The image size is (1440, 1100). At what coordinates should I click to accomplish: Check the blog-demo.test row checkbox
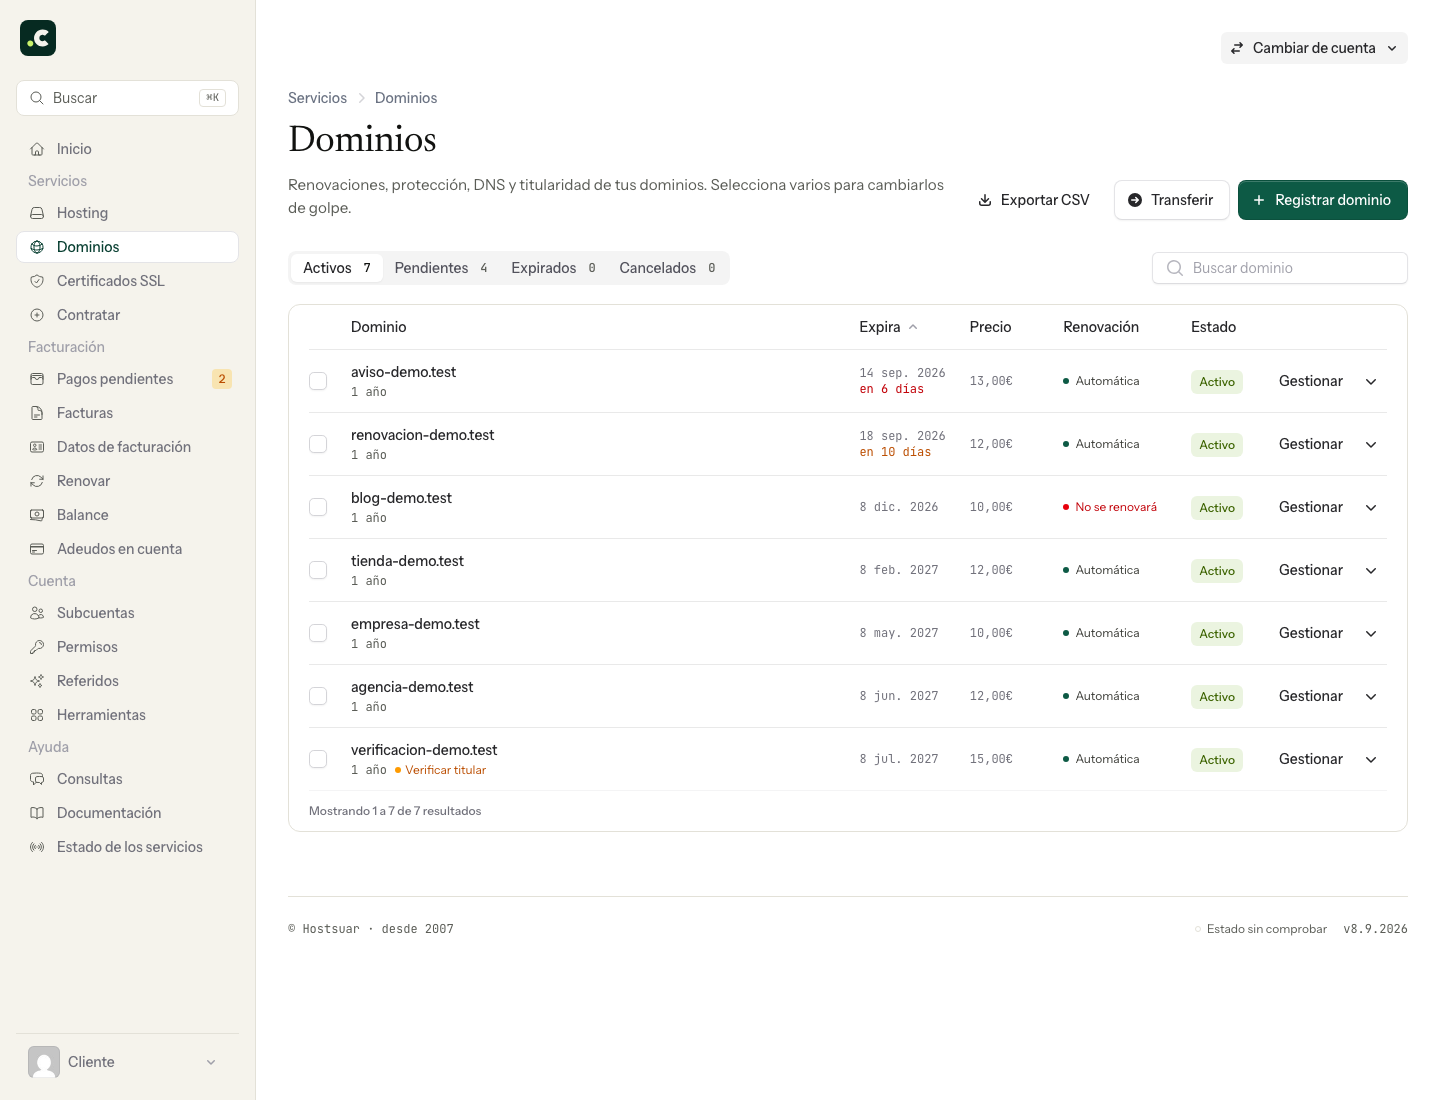point(318,507)
